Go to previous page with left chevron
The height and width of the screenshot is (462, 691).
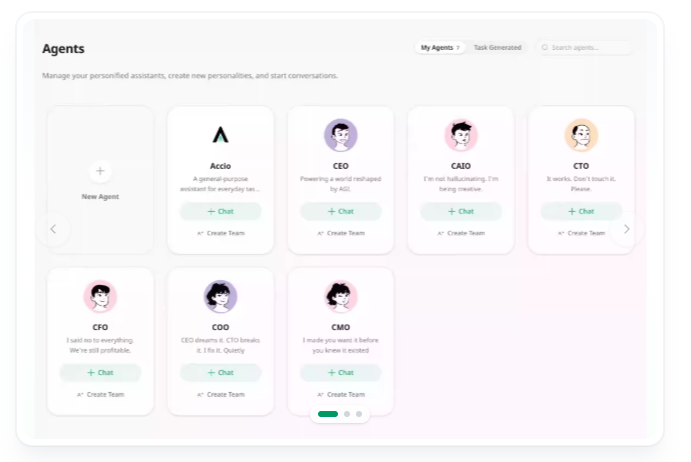click(53, 229)
